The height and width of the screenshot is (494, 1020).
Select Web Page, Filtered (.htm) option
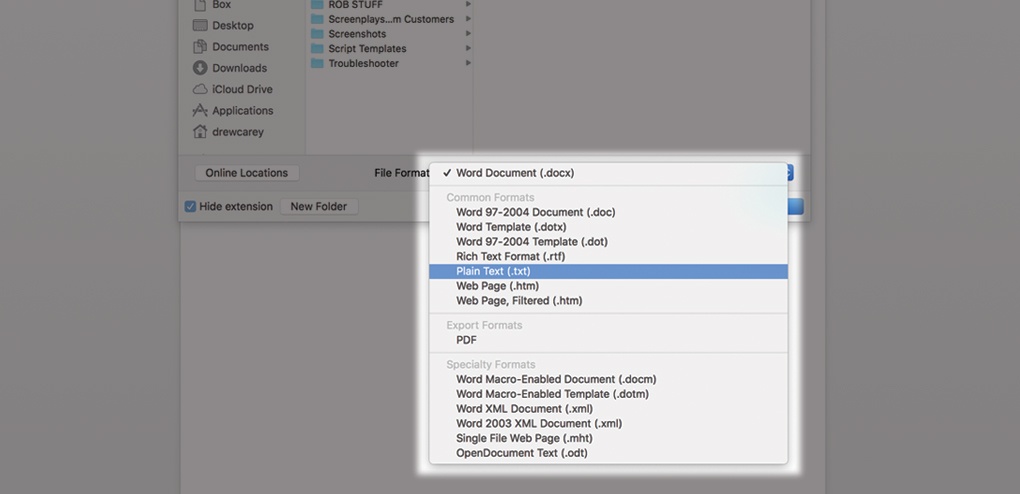click(x=518, y=300)
